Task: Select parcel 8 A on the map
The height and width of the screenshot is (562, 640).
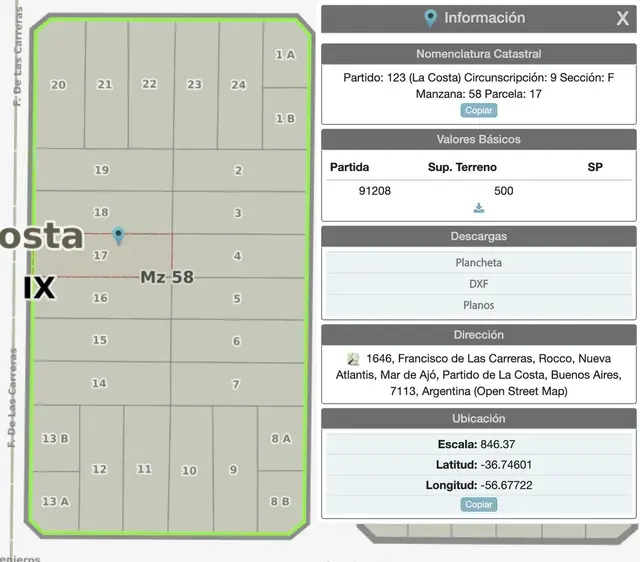Action: pos(281,439)
